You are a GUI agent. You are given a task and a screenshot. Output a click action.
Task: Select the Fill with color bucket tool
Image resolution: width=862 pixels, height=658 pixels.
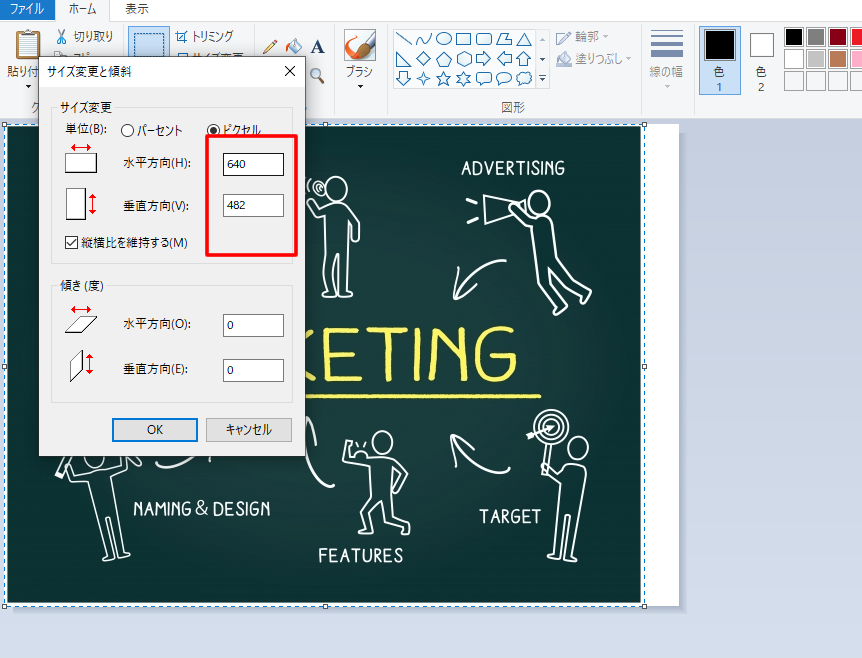point(293,46)
